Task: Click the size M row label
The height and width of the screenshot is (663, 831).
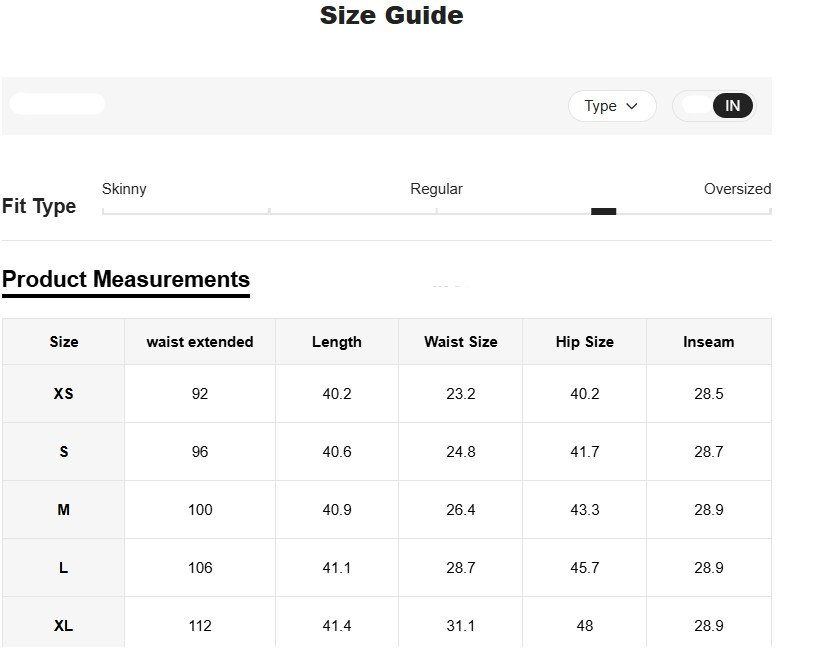Action: [x=63, y=509]
